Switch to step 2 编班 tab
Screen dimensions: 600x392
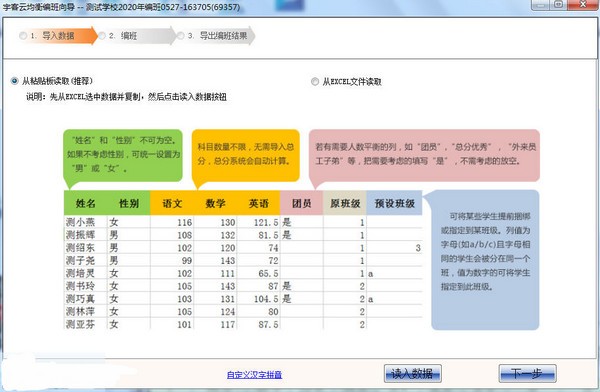(137, 36)
